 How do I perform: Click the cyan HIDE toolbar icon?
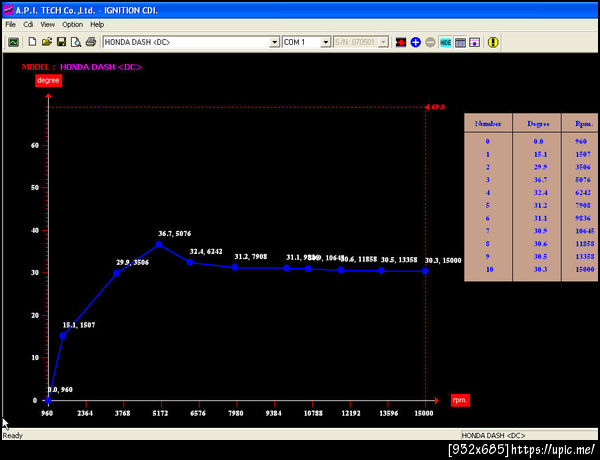coord(445,42)
